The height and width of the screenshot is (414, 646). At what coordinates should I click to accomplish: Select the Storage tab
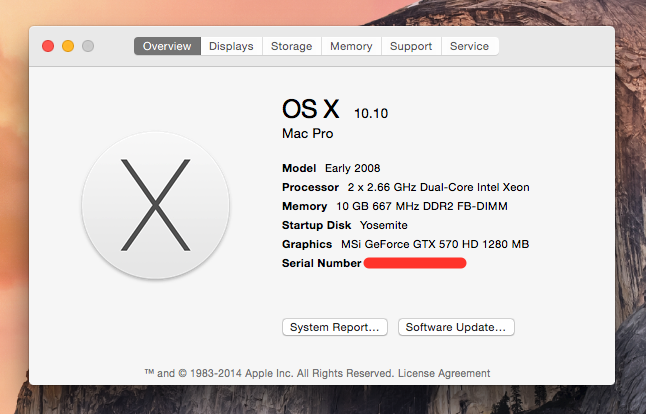[x=292, y=46]
